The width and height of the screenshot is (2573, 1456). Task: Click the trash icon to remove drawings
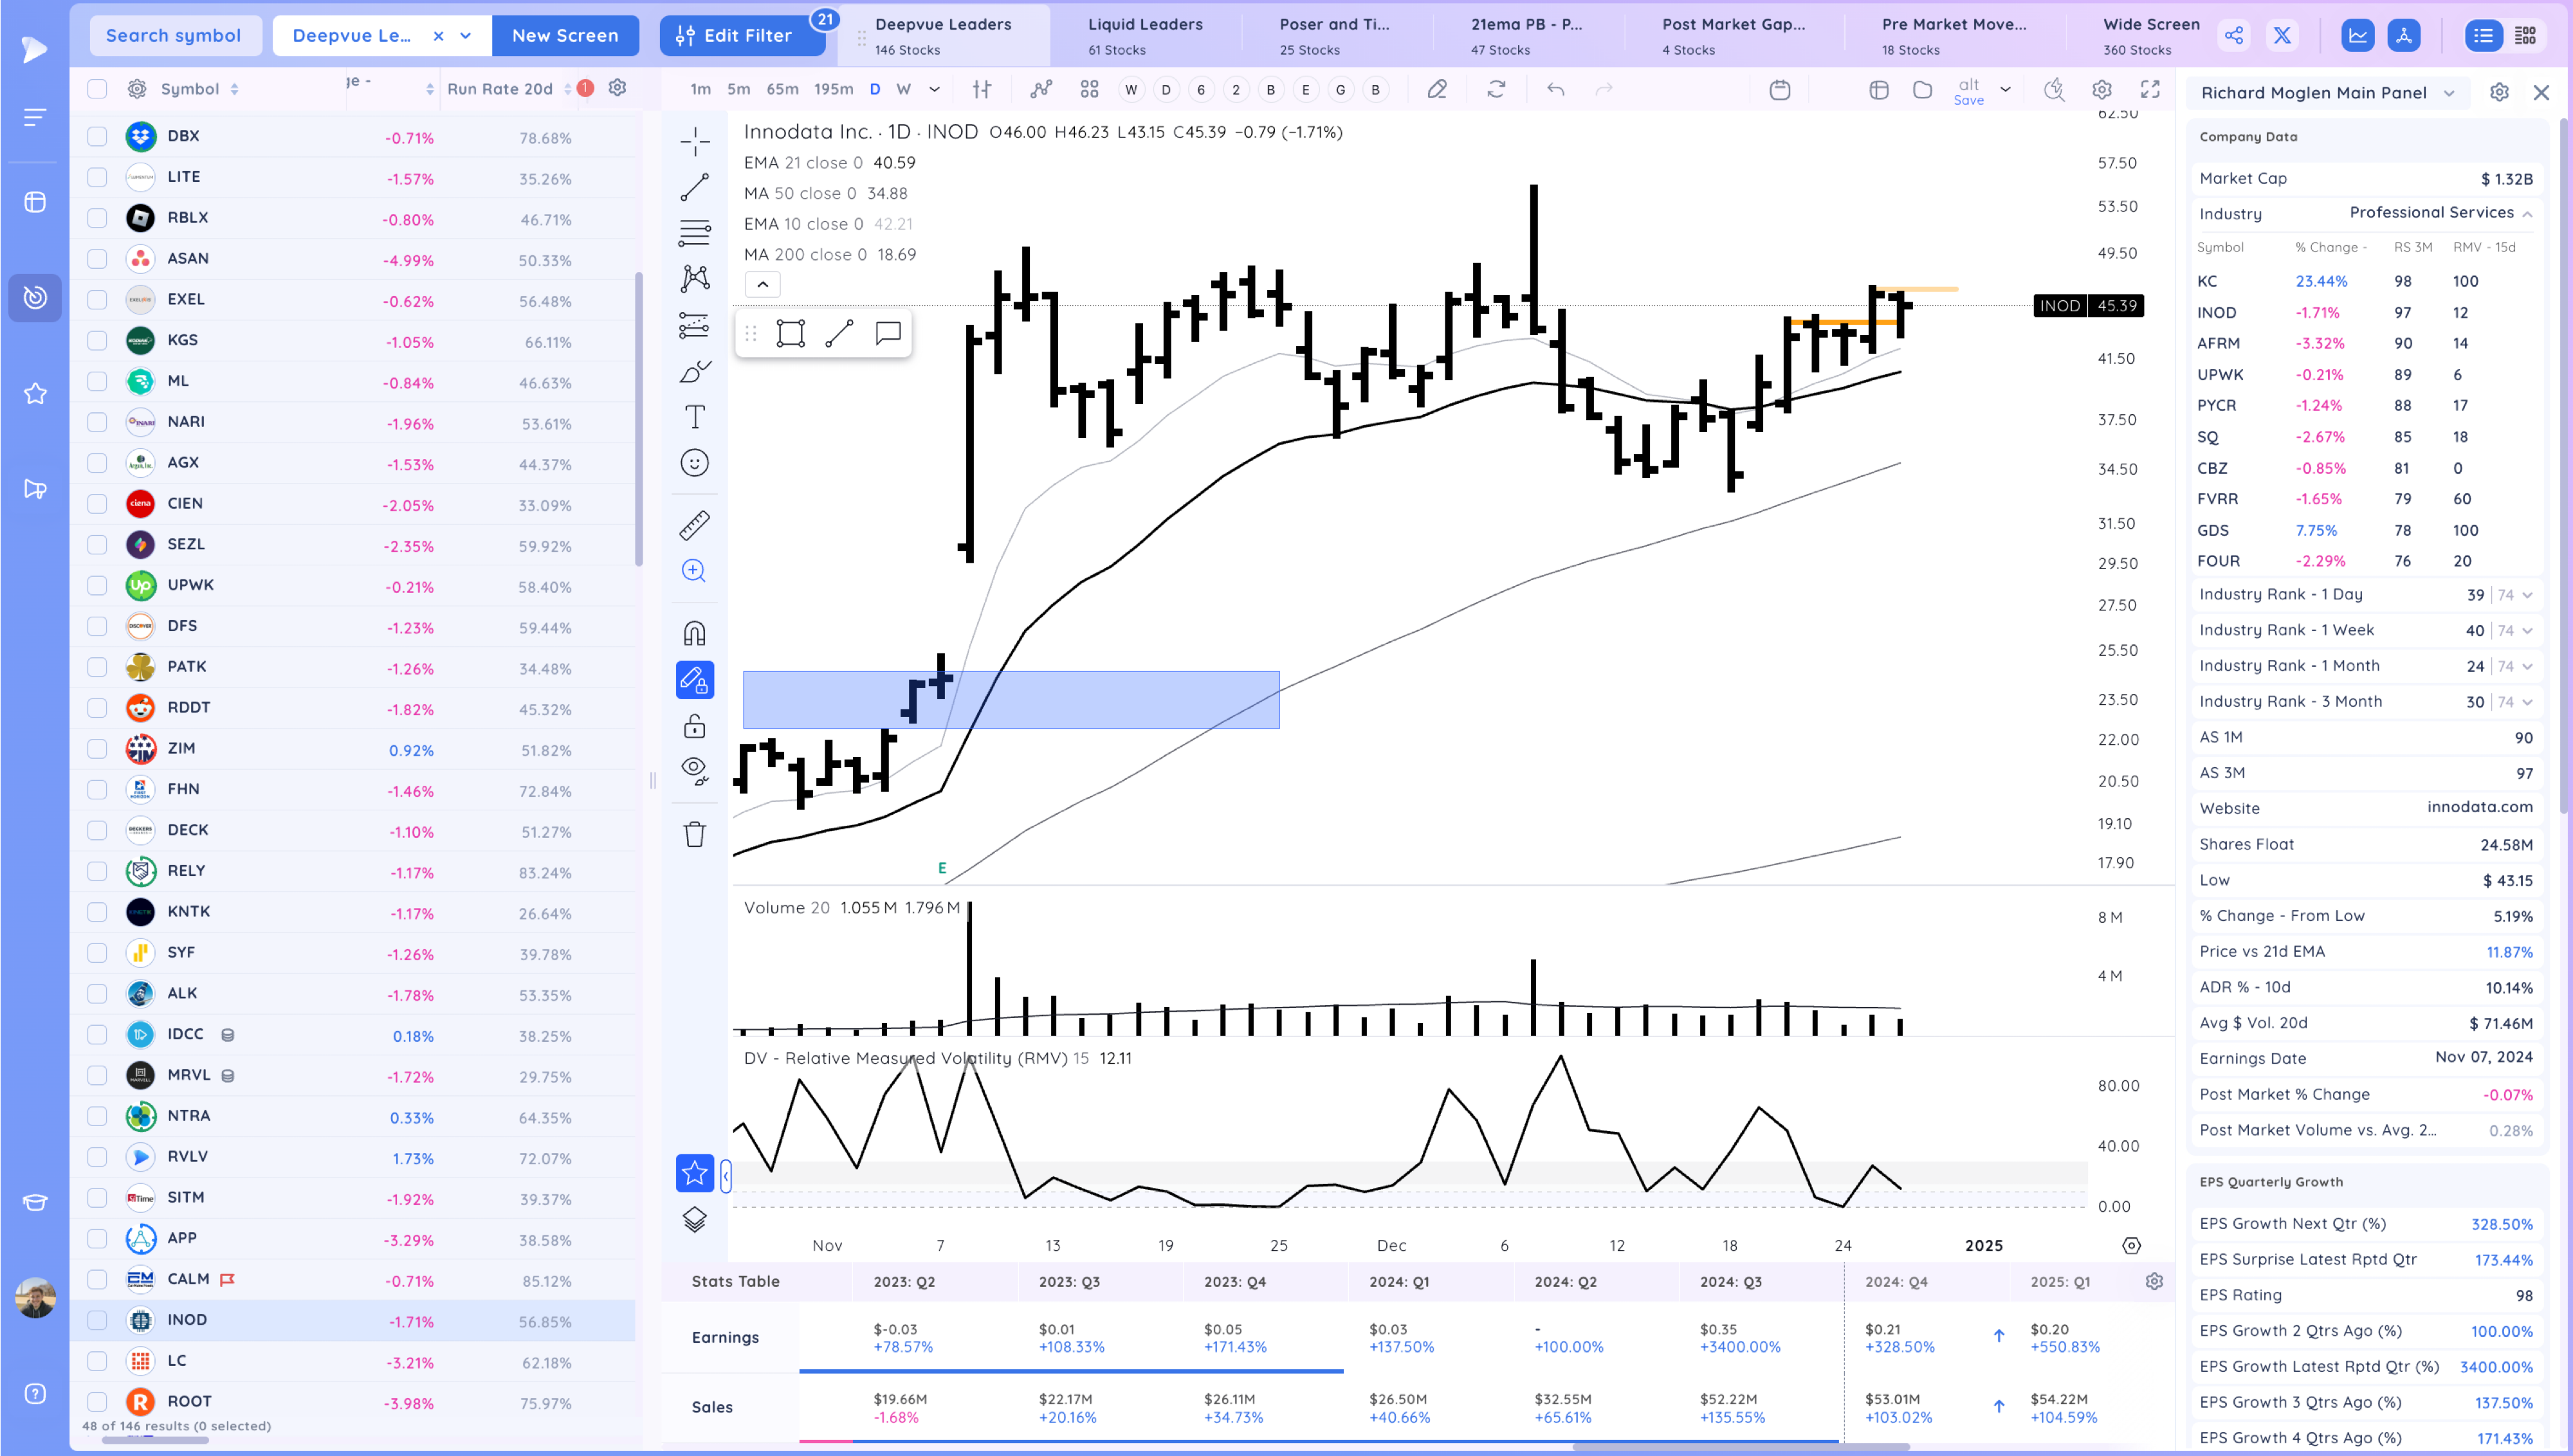[694, 834]
